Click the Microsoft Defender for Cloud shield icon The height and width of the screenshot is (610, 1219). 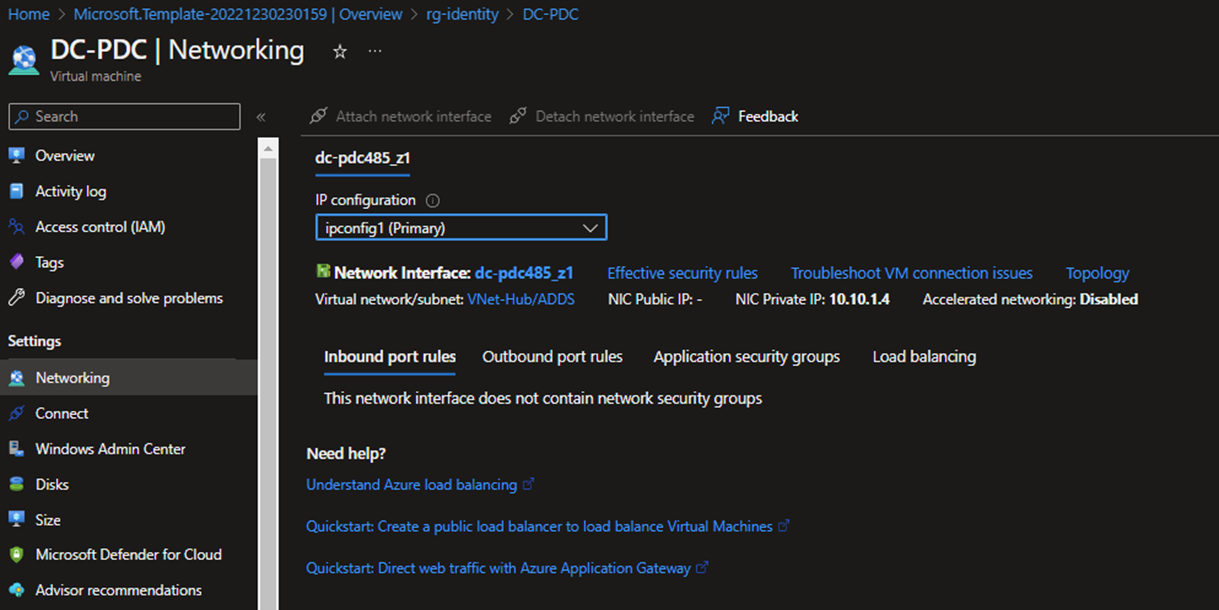16,554
